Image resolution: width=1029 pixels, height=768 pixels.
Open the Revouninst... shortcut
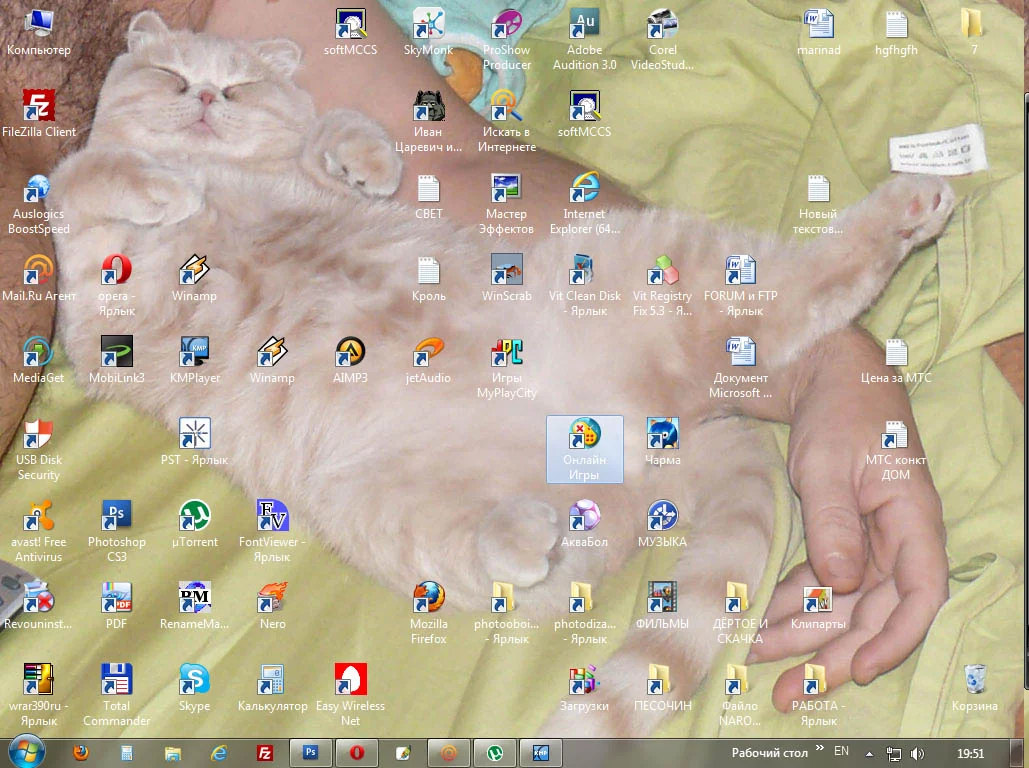point(39,607)
